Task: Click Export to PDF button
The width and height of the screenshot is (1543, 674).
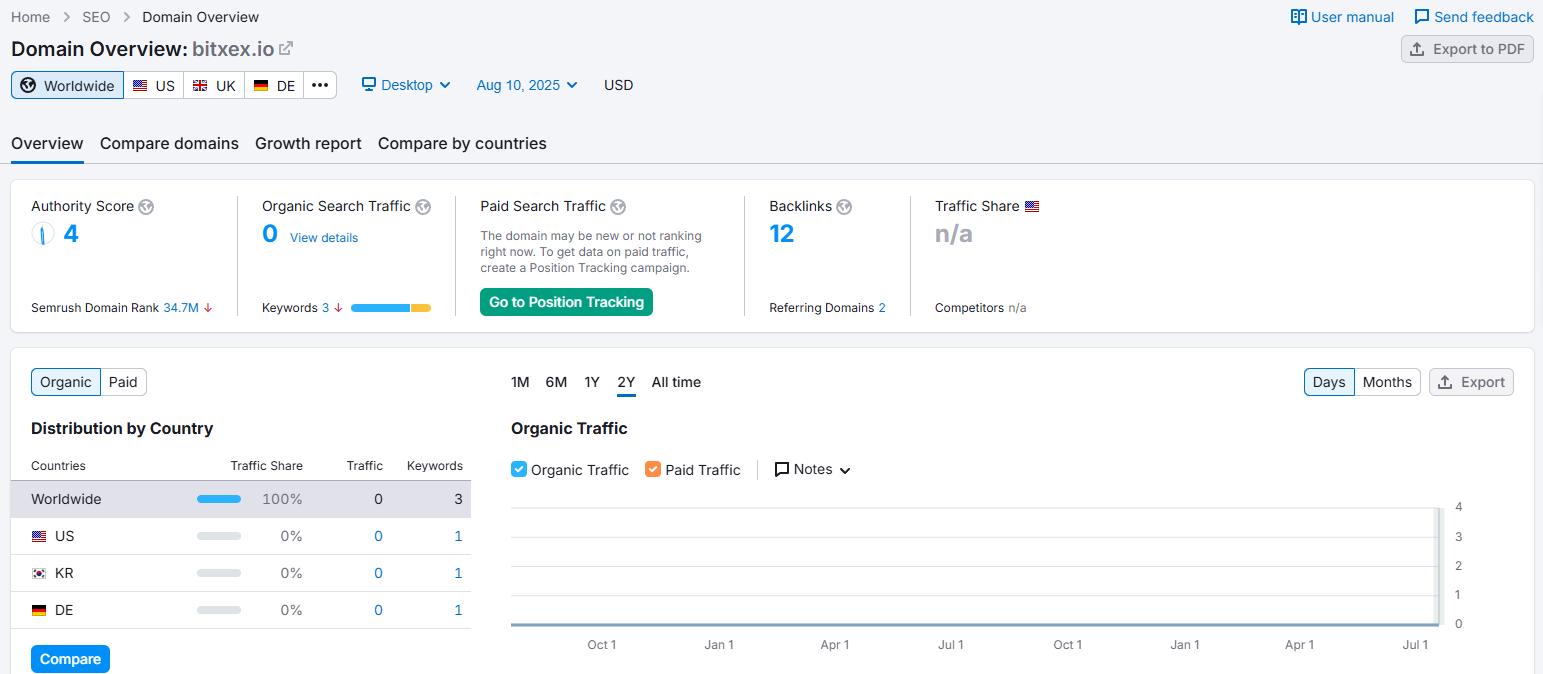Action: [x=1467, y=49]
